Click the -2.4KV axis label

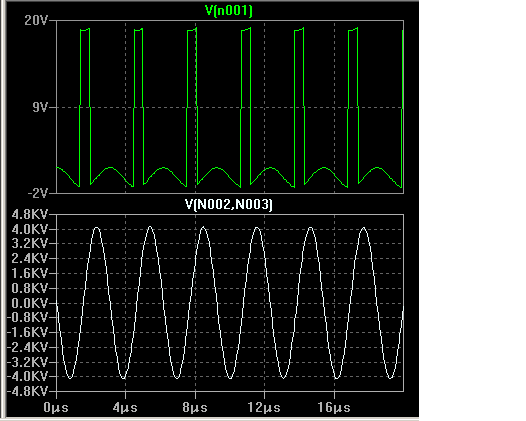28,347
